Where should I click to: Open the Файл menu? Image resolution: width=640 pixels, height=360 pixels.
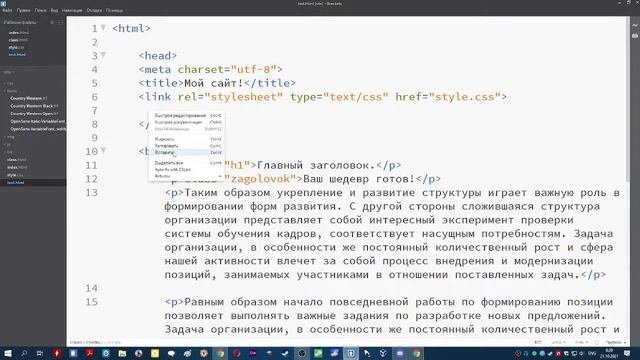7,10
